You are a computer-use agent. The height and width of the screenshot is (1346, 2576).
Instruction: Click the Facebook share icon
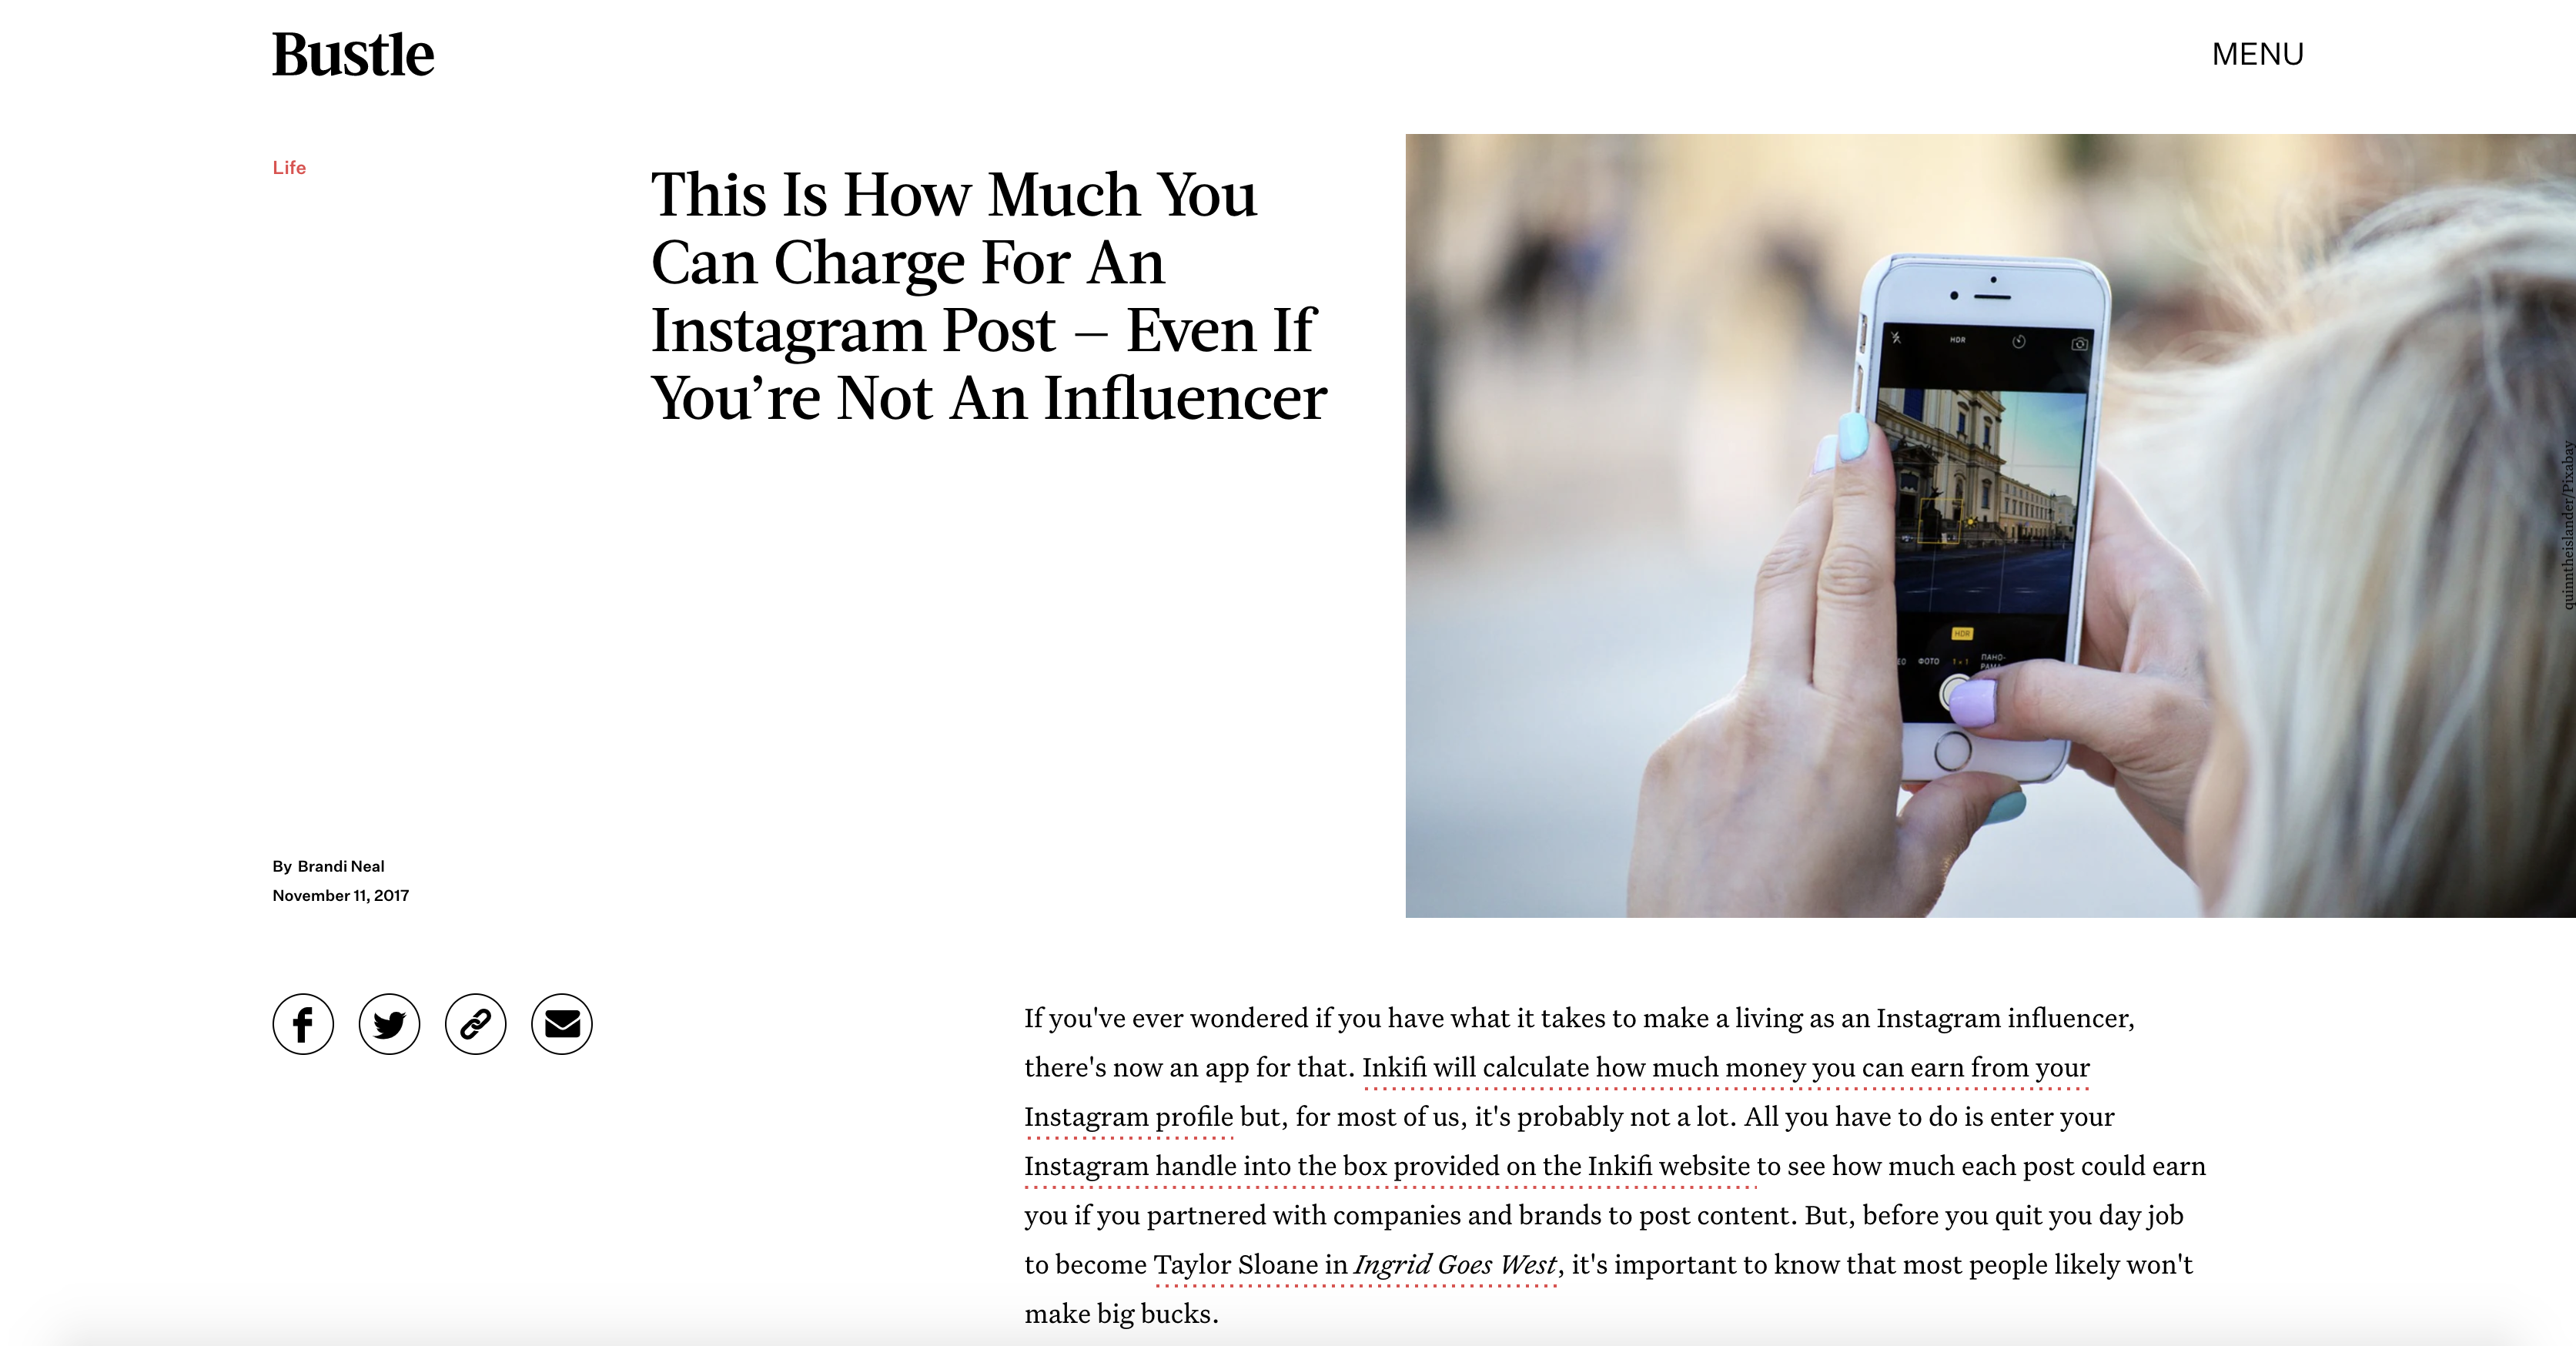click(302, 1024)
